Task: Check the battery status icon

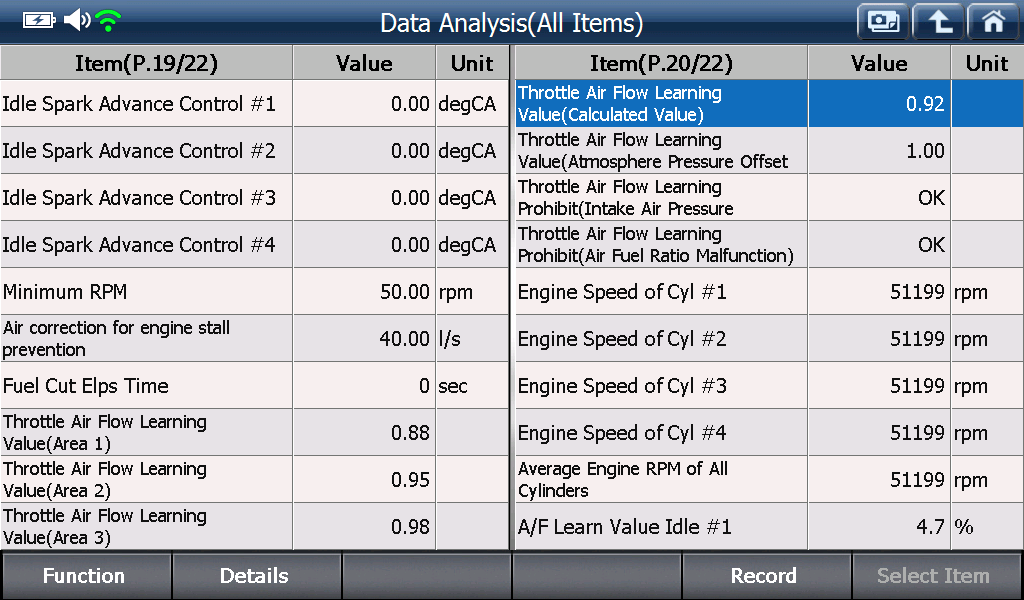Action: click(x=39, y=21)
